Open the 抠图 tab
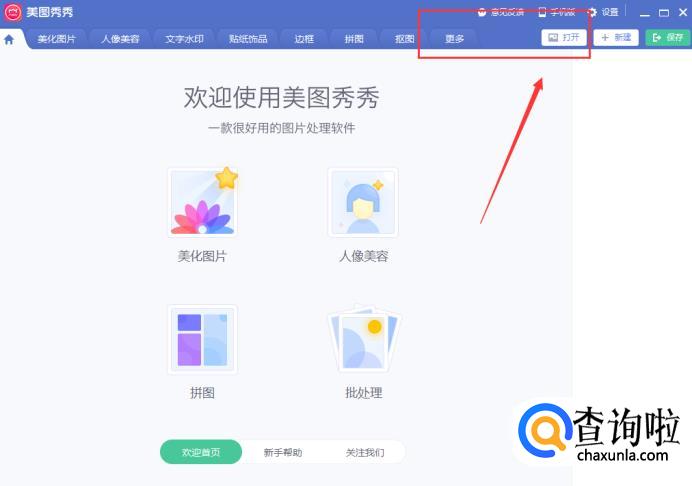The width and height of the screenshot is (692, 486). pos(404,39)
